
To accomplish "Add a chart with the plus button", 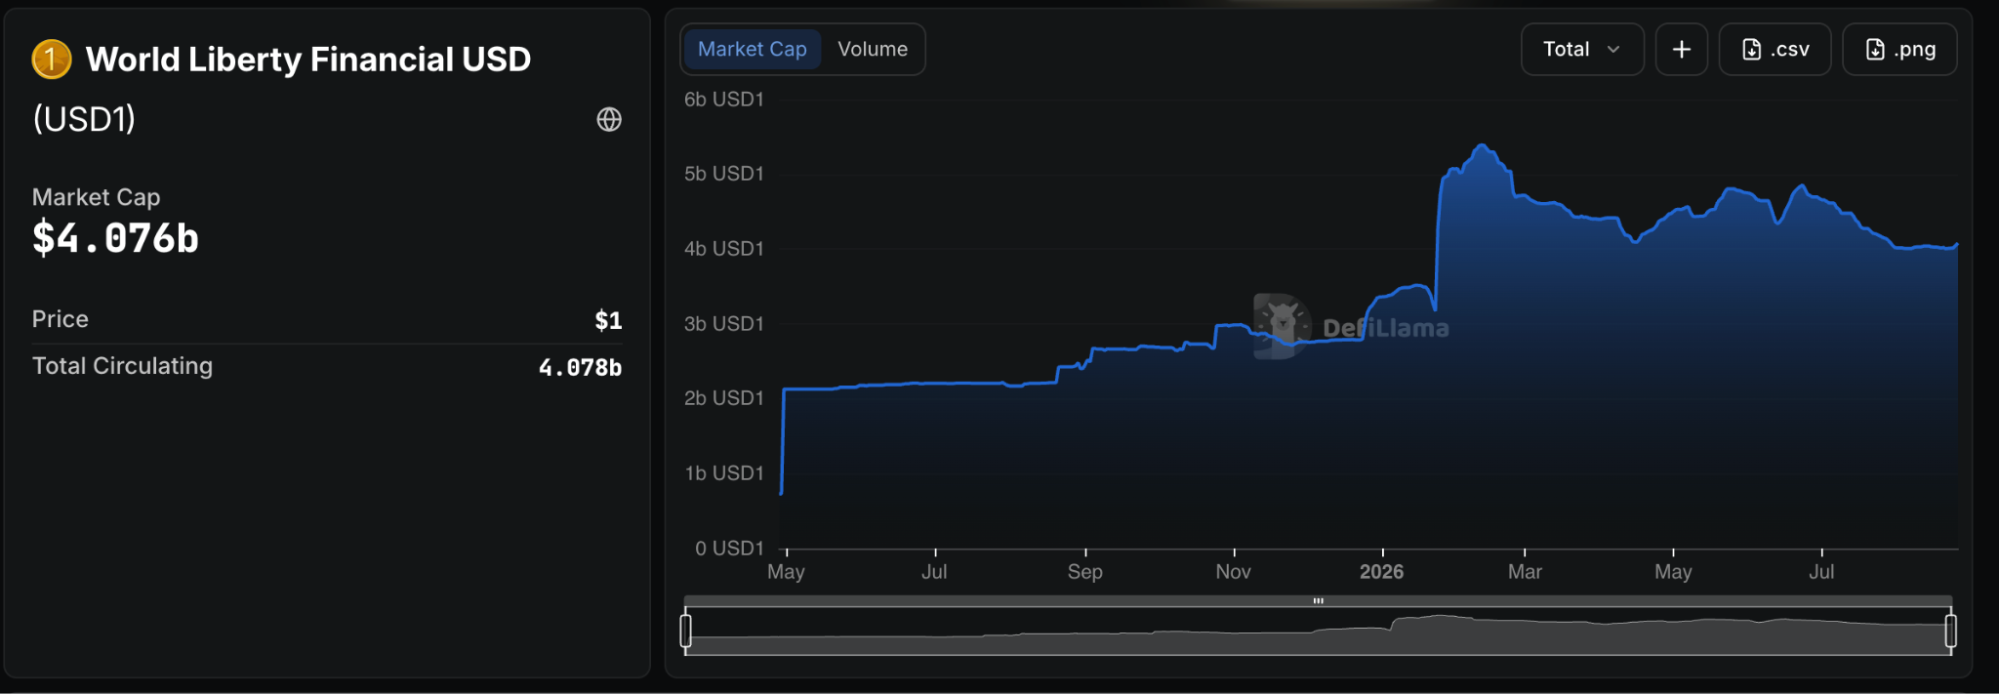I will click(x=1681, y=49).
